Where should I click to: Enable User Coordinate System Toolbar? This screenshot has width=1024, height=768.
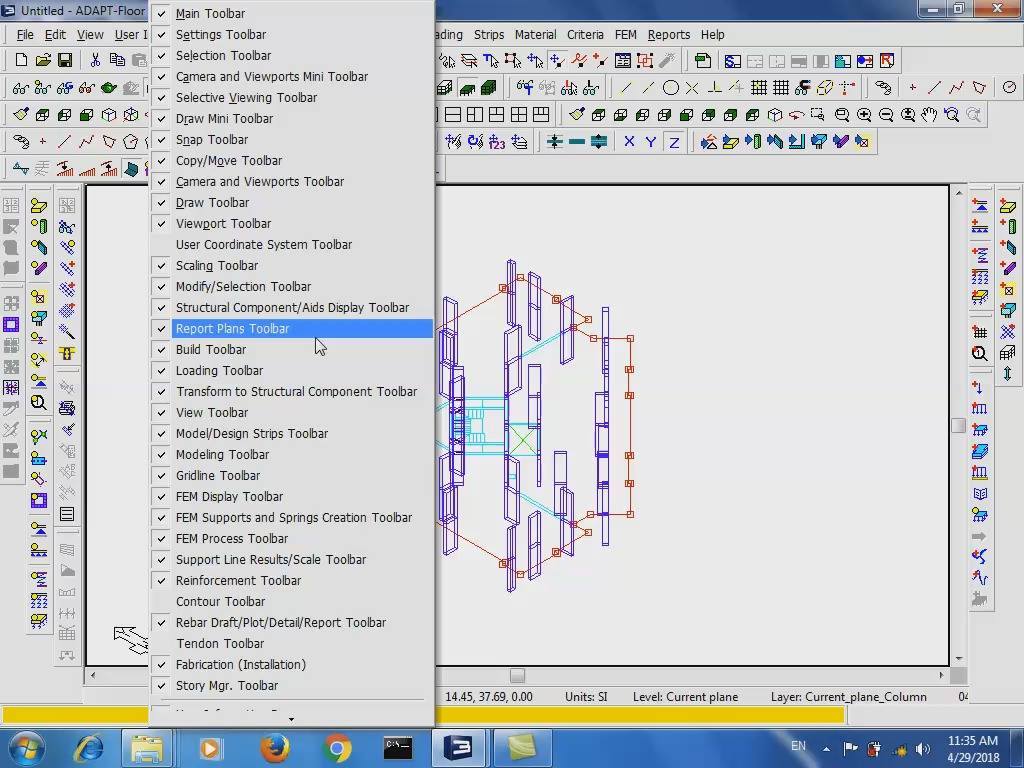coord(292,244)
